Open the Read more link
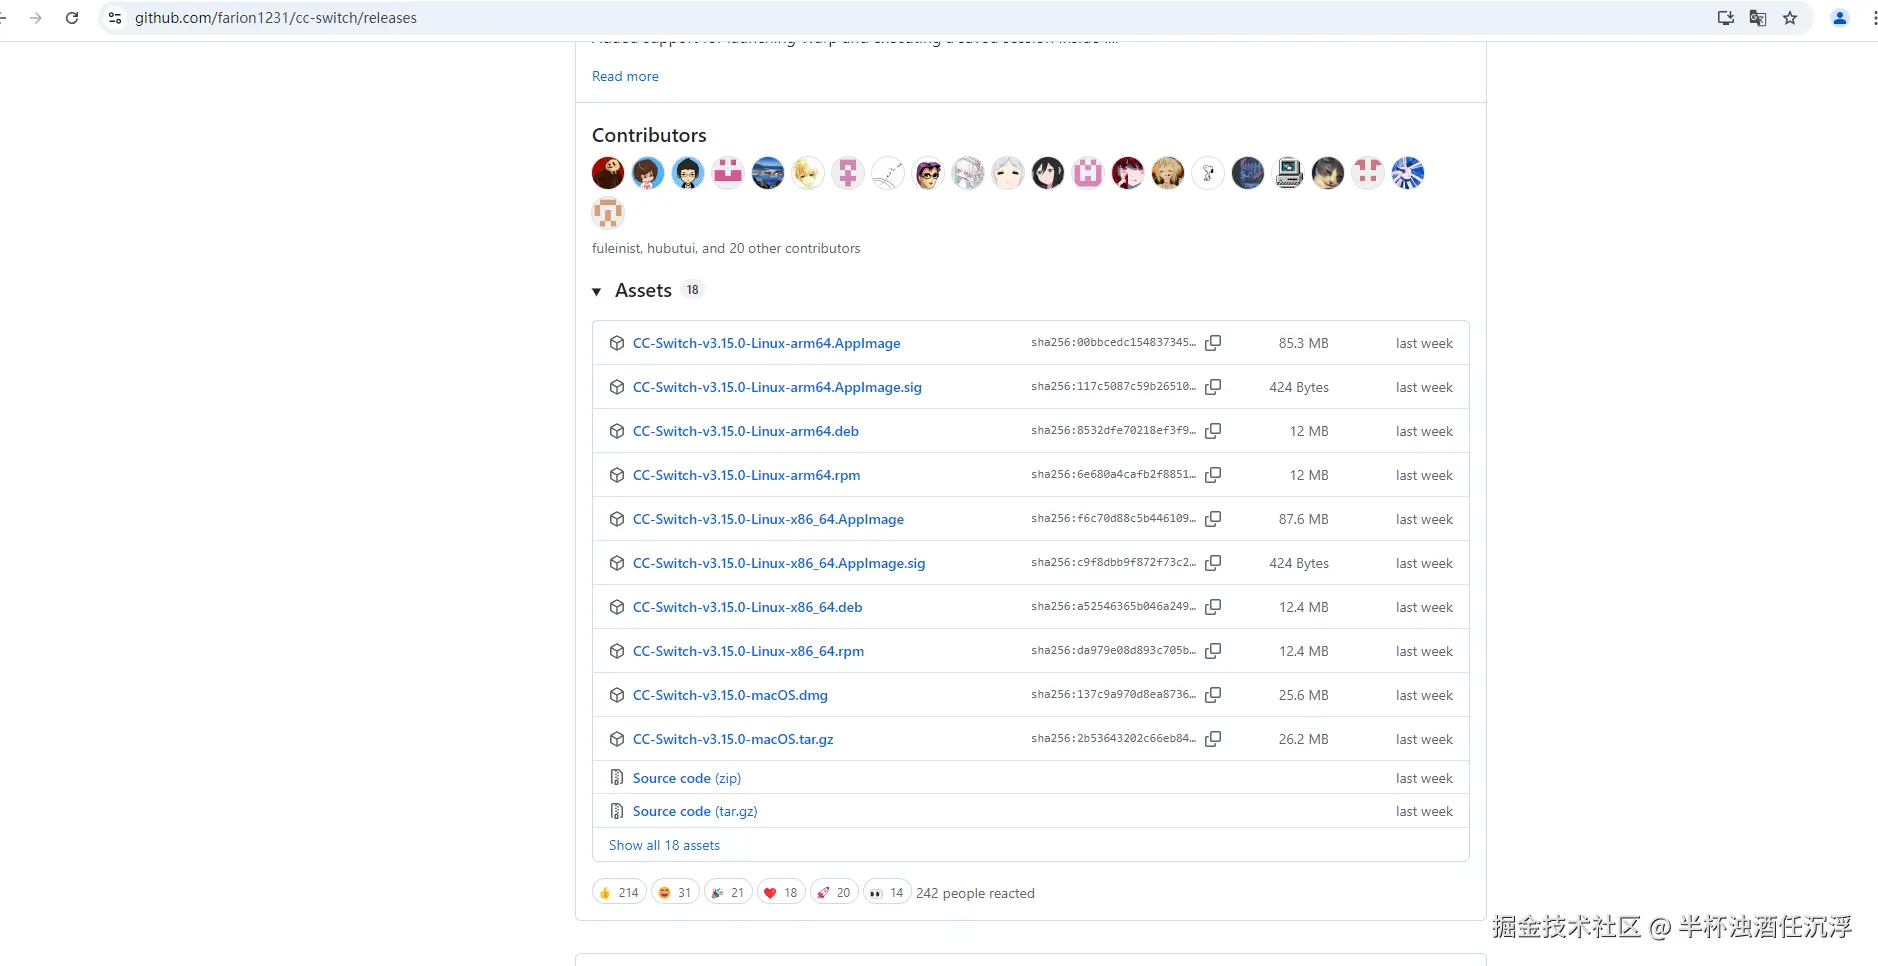The width and height of the screenshot is (1878, 966). tap(625, 76)
